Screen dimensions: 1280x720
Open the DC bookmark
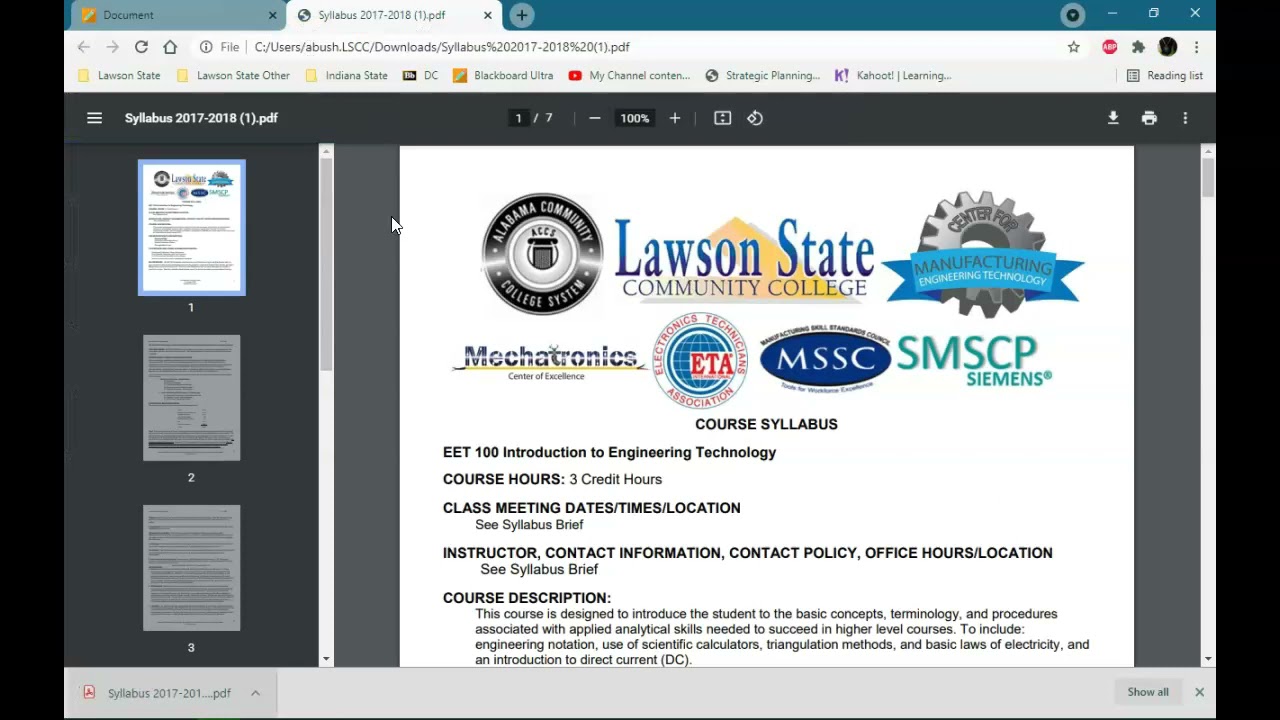[x=420, y=76]
